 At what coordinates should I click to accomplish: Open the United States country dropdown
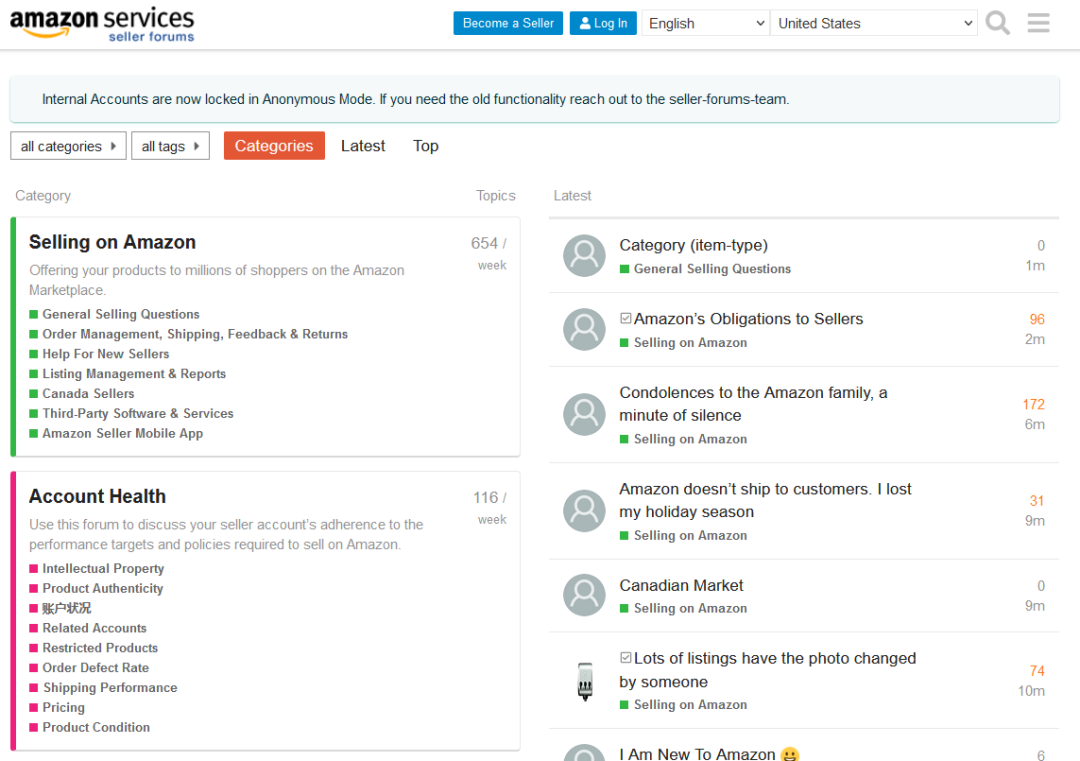(x=874, y=23)
